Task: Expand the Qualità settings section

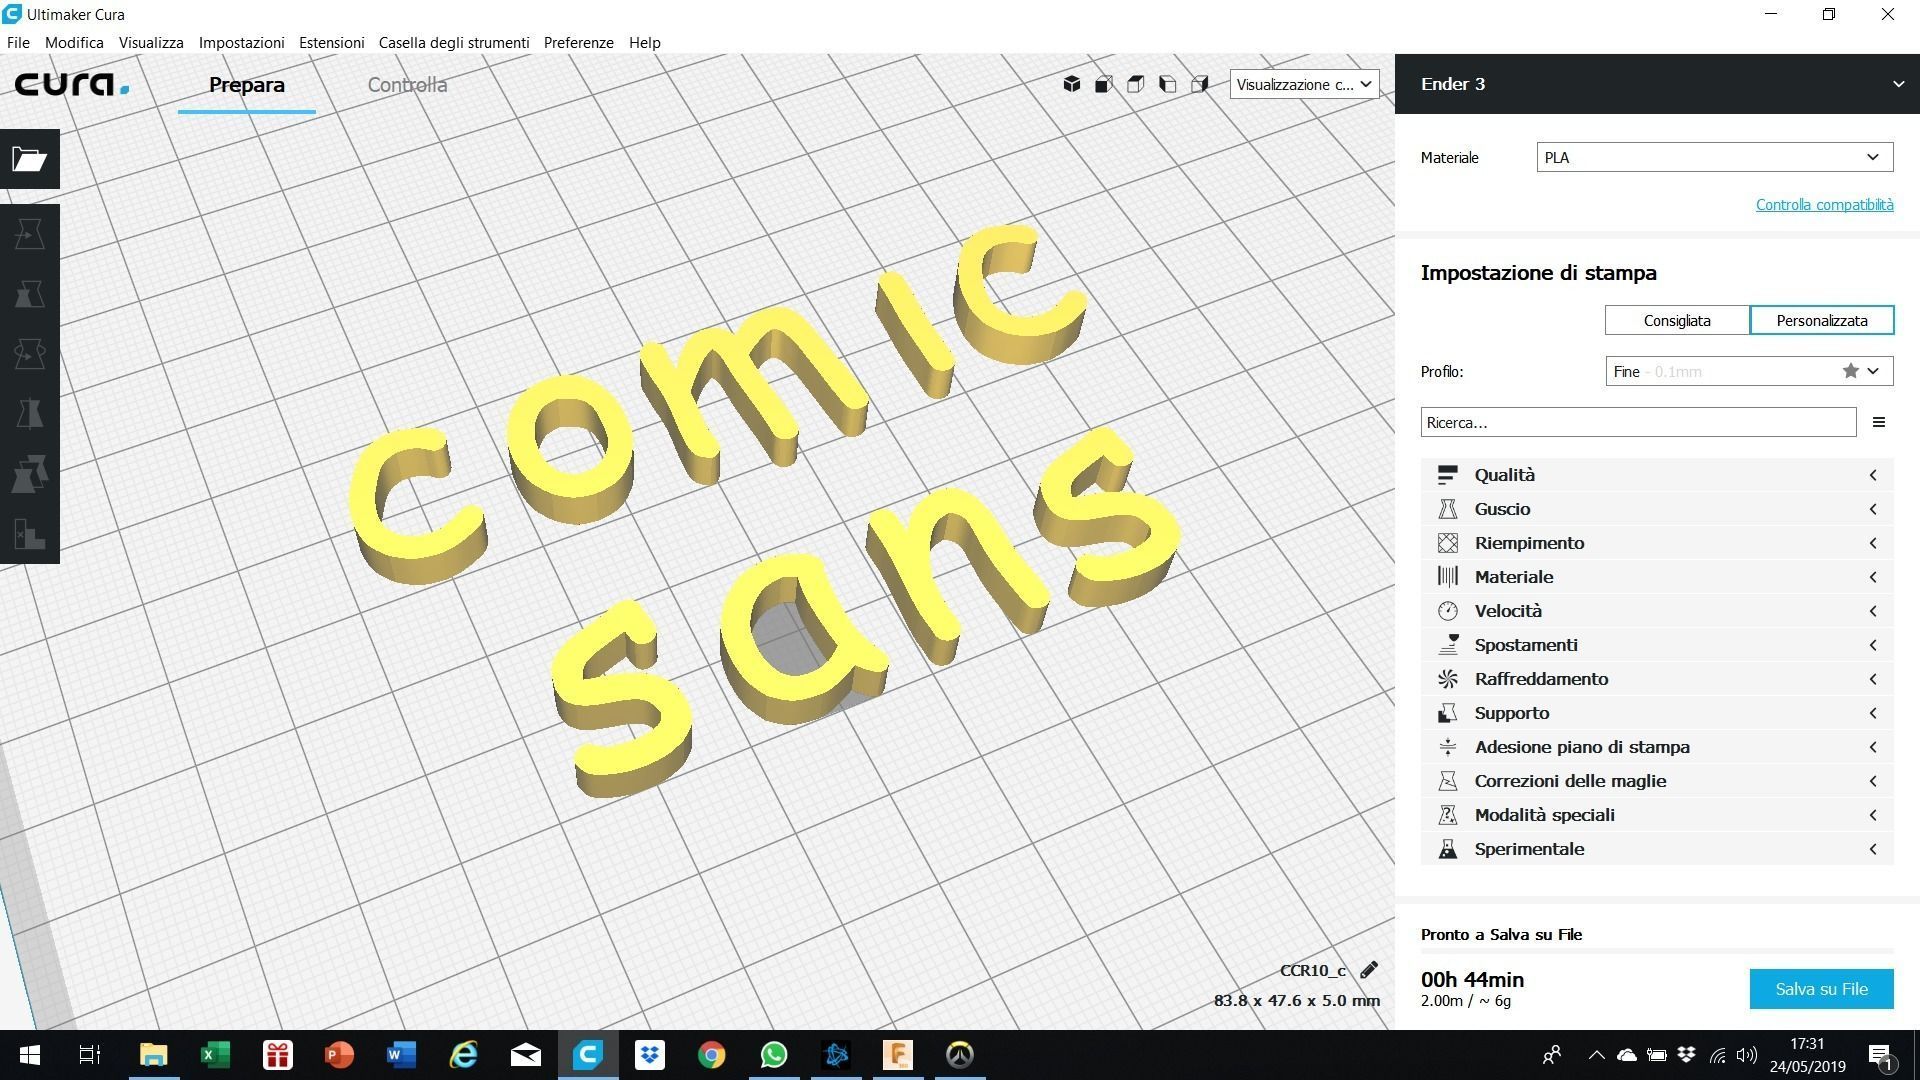Action: tap(1657, 475)
